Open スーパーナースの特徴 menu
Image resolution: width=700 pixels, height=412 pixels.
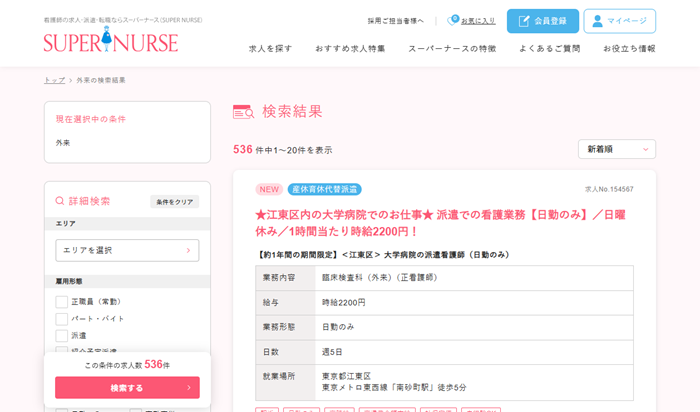tap(452, 49)
